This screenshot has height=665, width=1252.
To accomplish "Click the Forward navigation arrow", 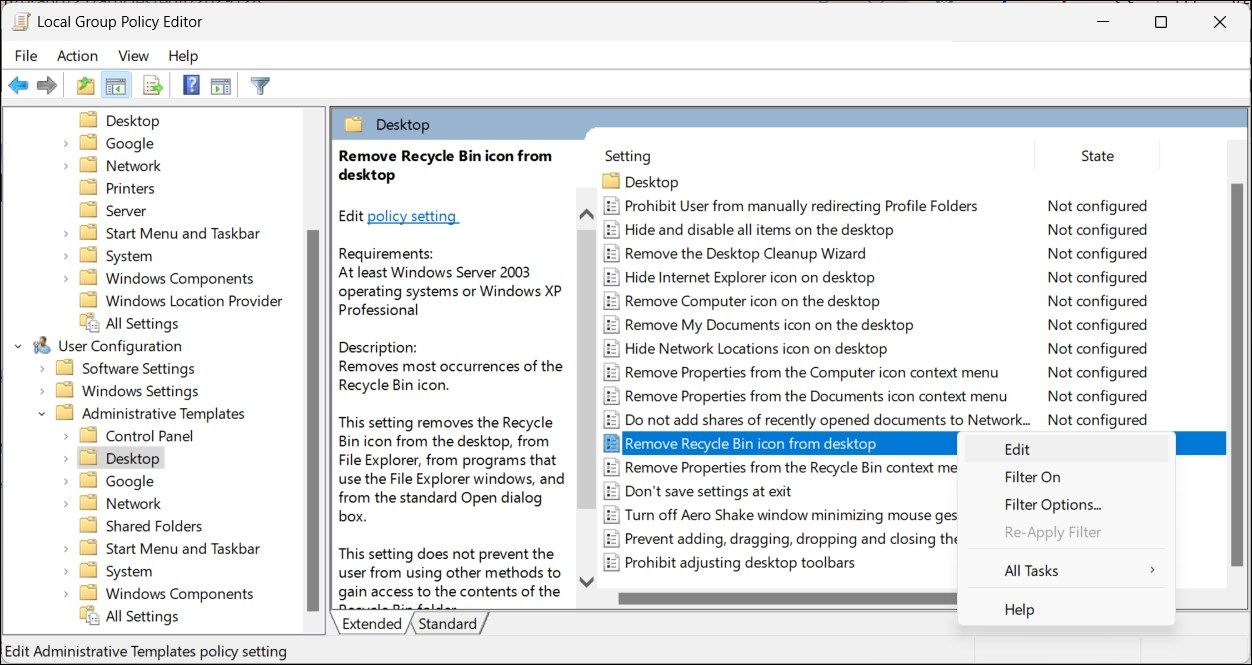I will pyautogui.click(x=45, y=85).
